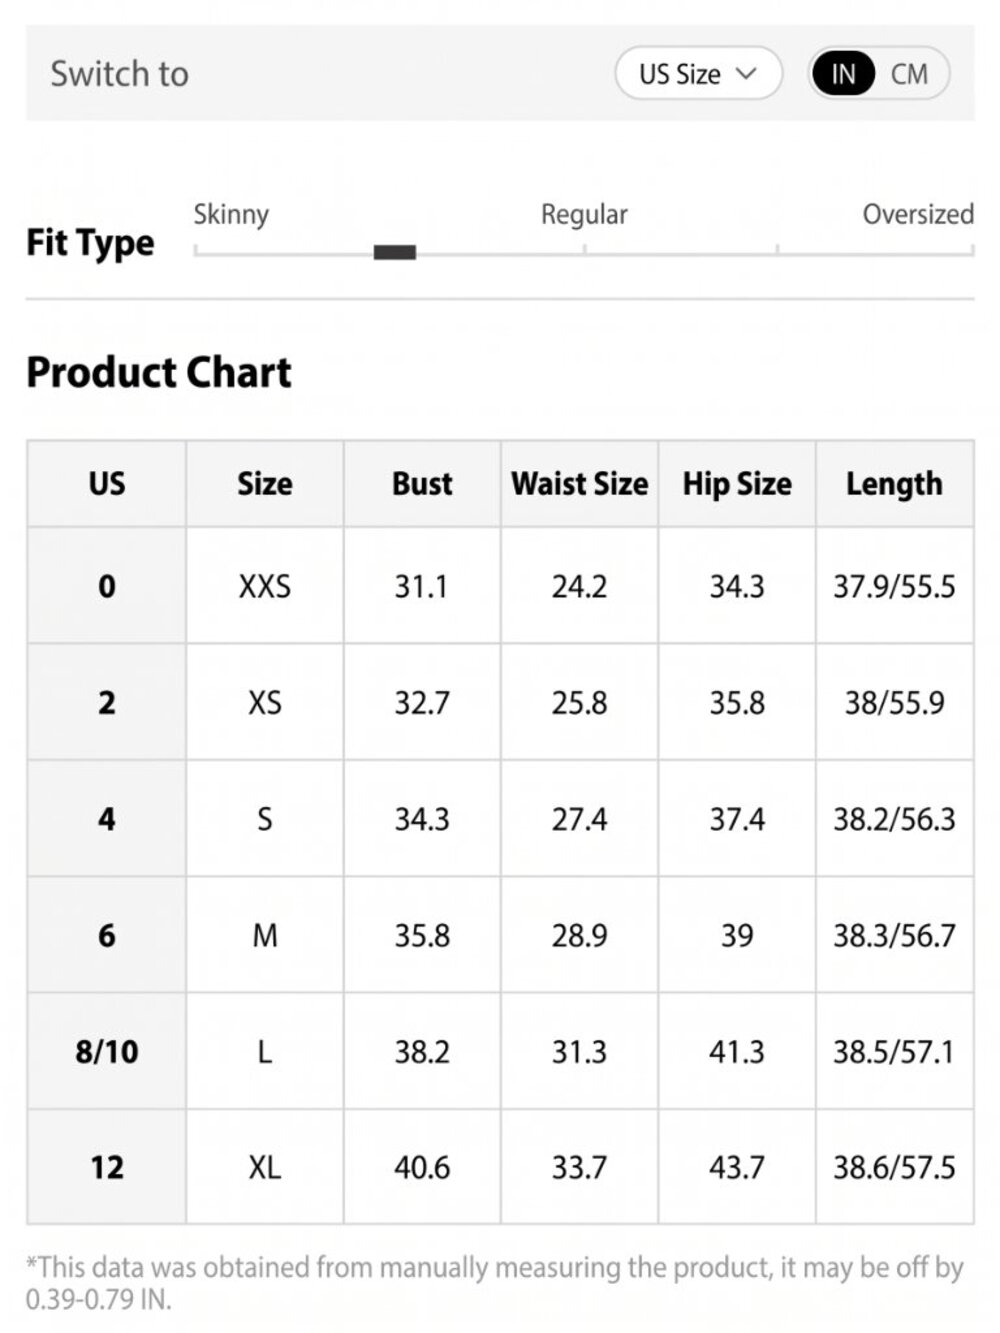The width and height of the screenshot is (1000, 1333).
Task: Switch measurement units to CM
Action: pos(909,74)
